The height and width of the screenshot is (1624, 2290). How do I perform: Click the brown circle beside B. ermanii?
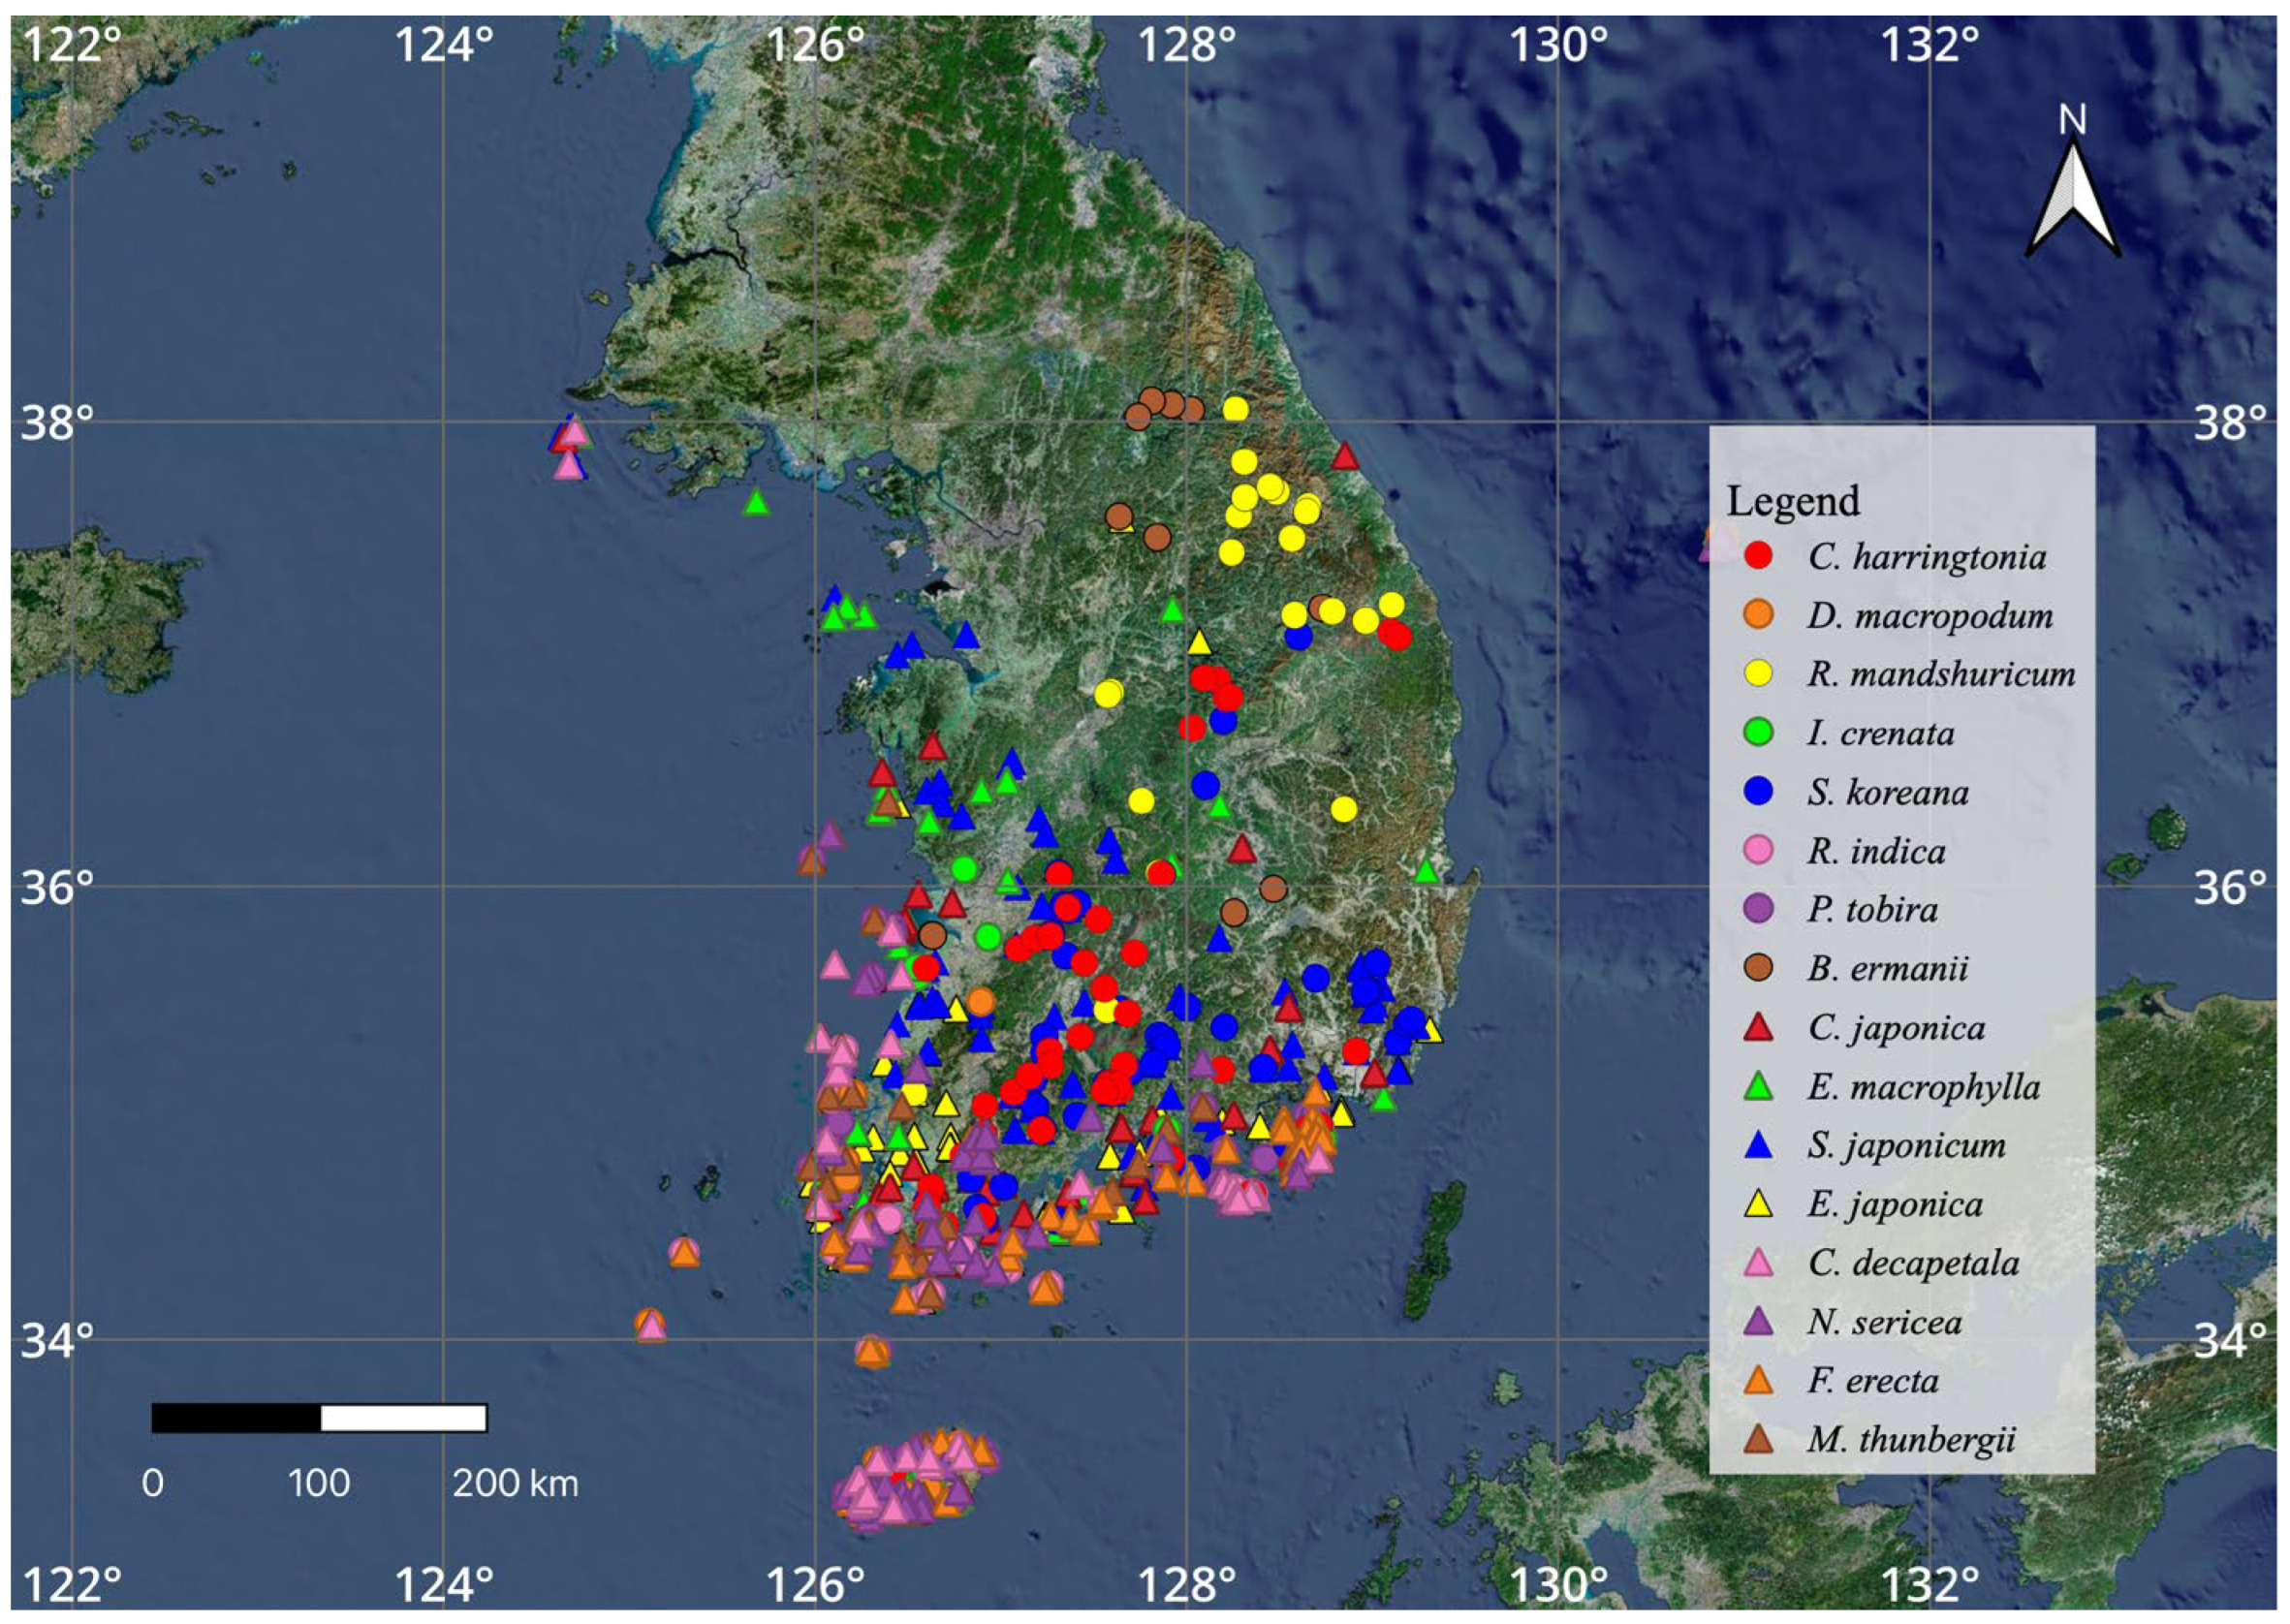coord(1757,968)
